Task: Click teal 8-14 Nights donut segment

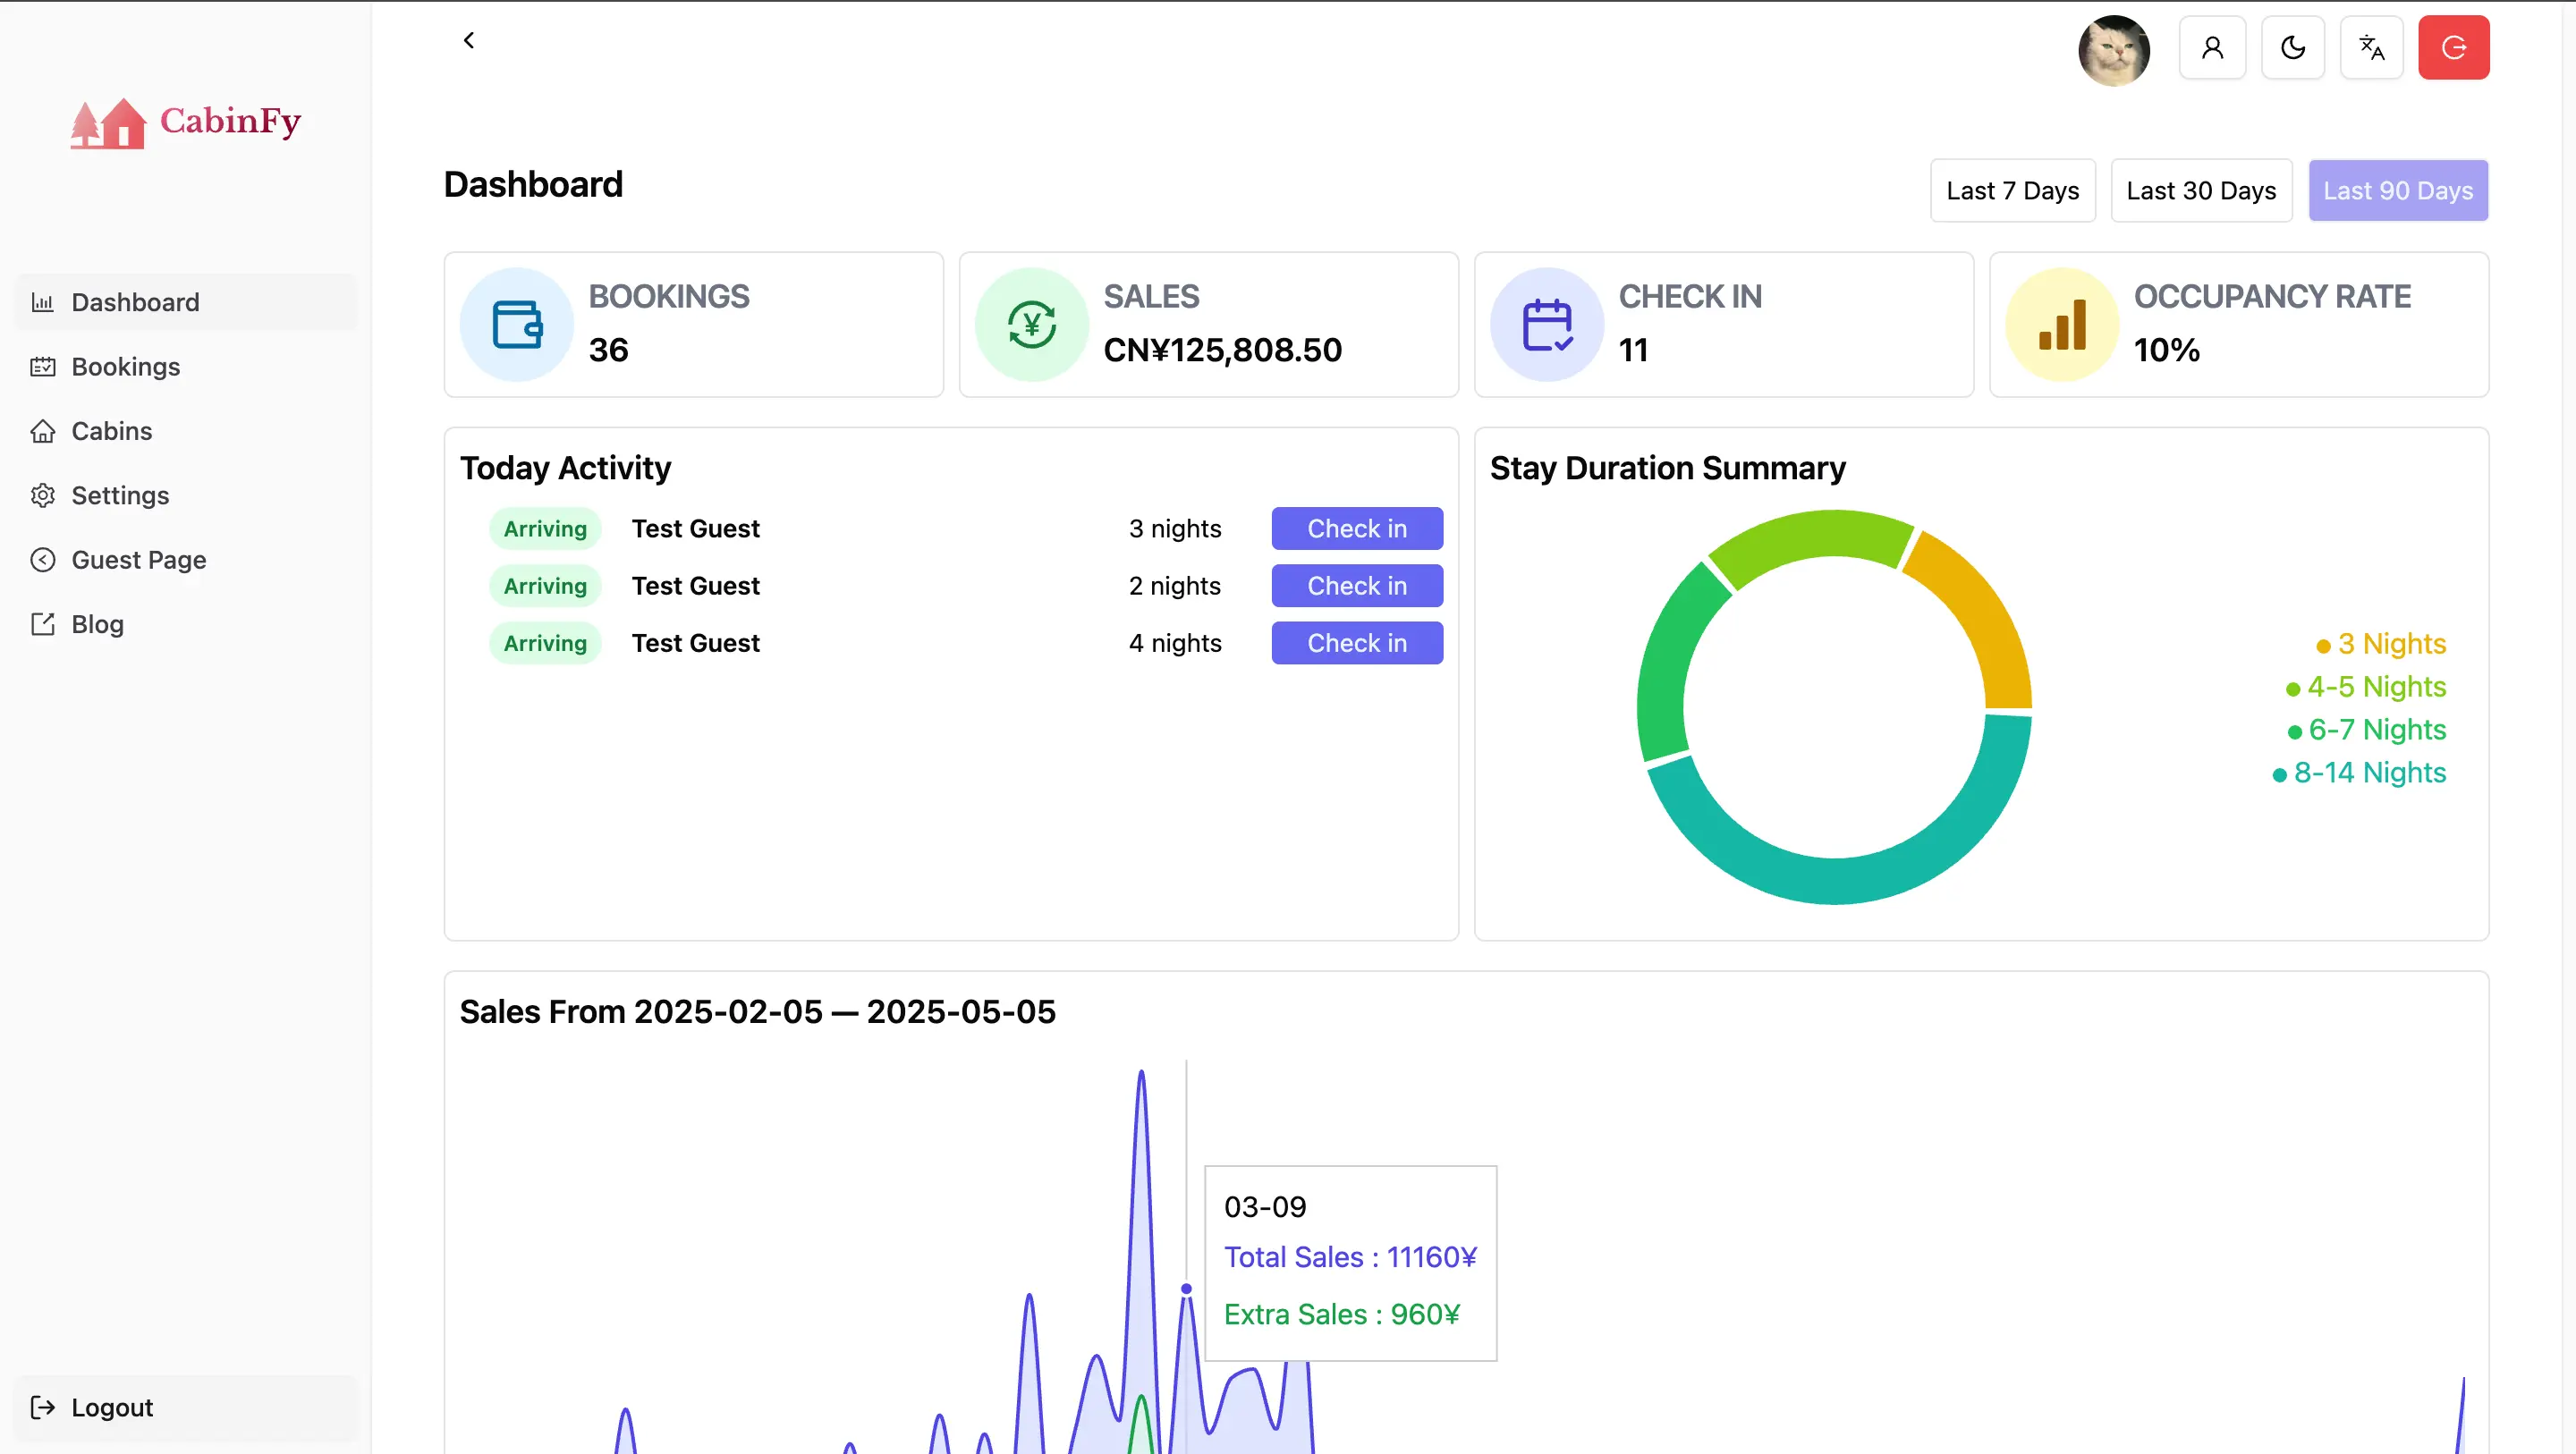Action: pos(1835,880)
